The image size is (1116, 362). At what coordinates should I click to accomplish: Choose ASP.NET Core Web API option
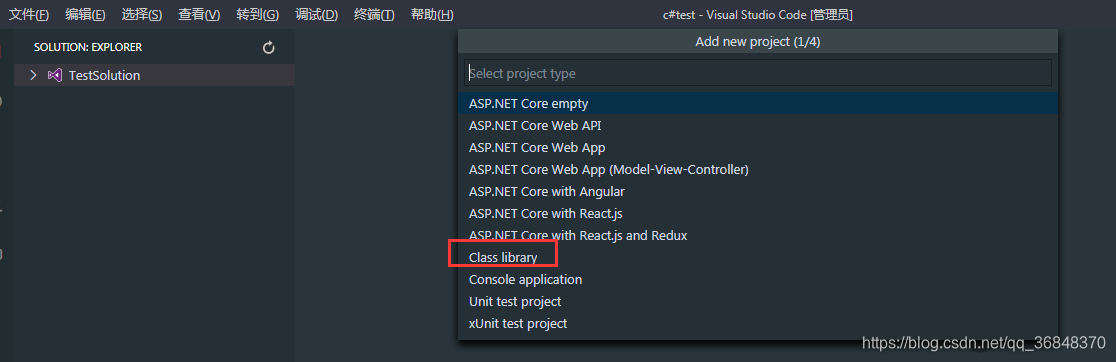[x=757, y=125]
